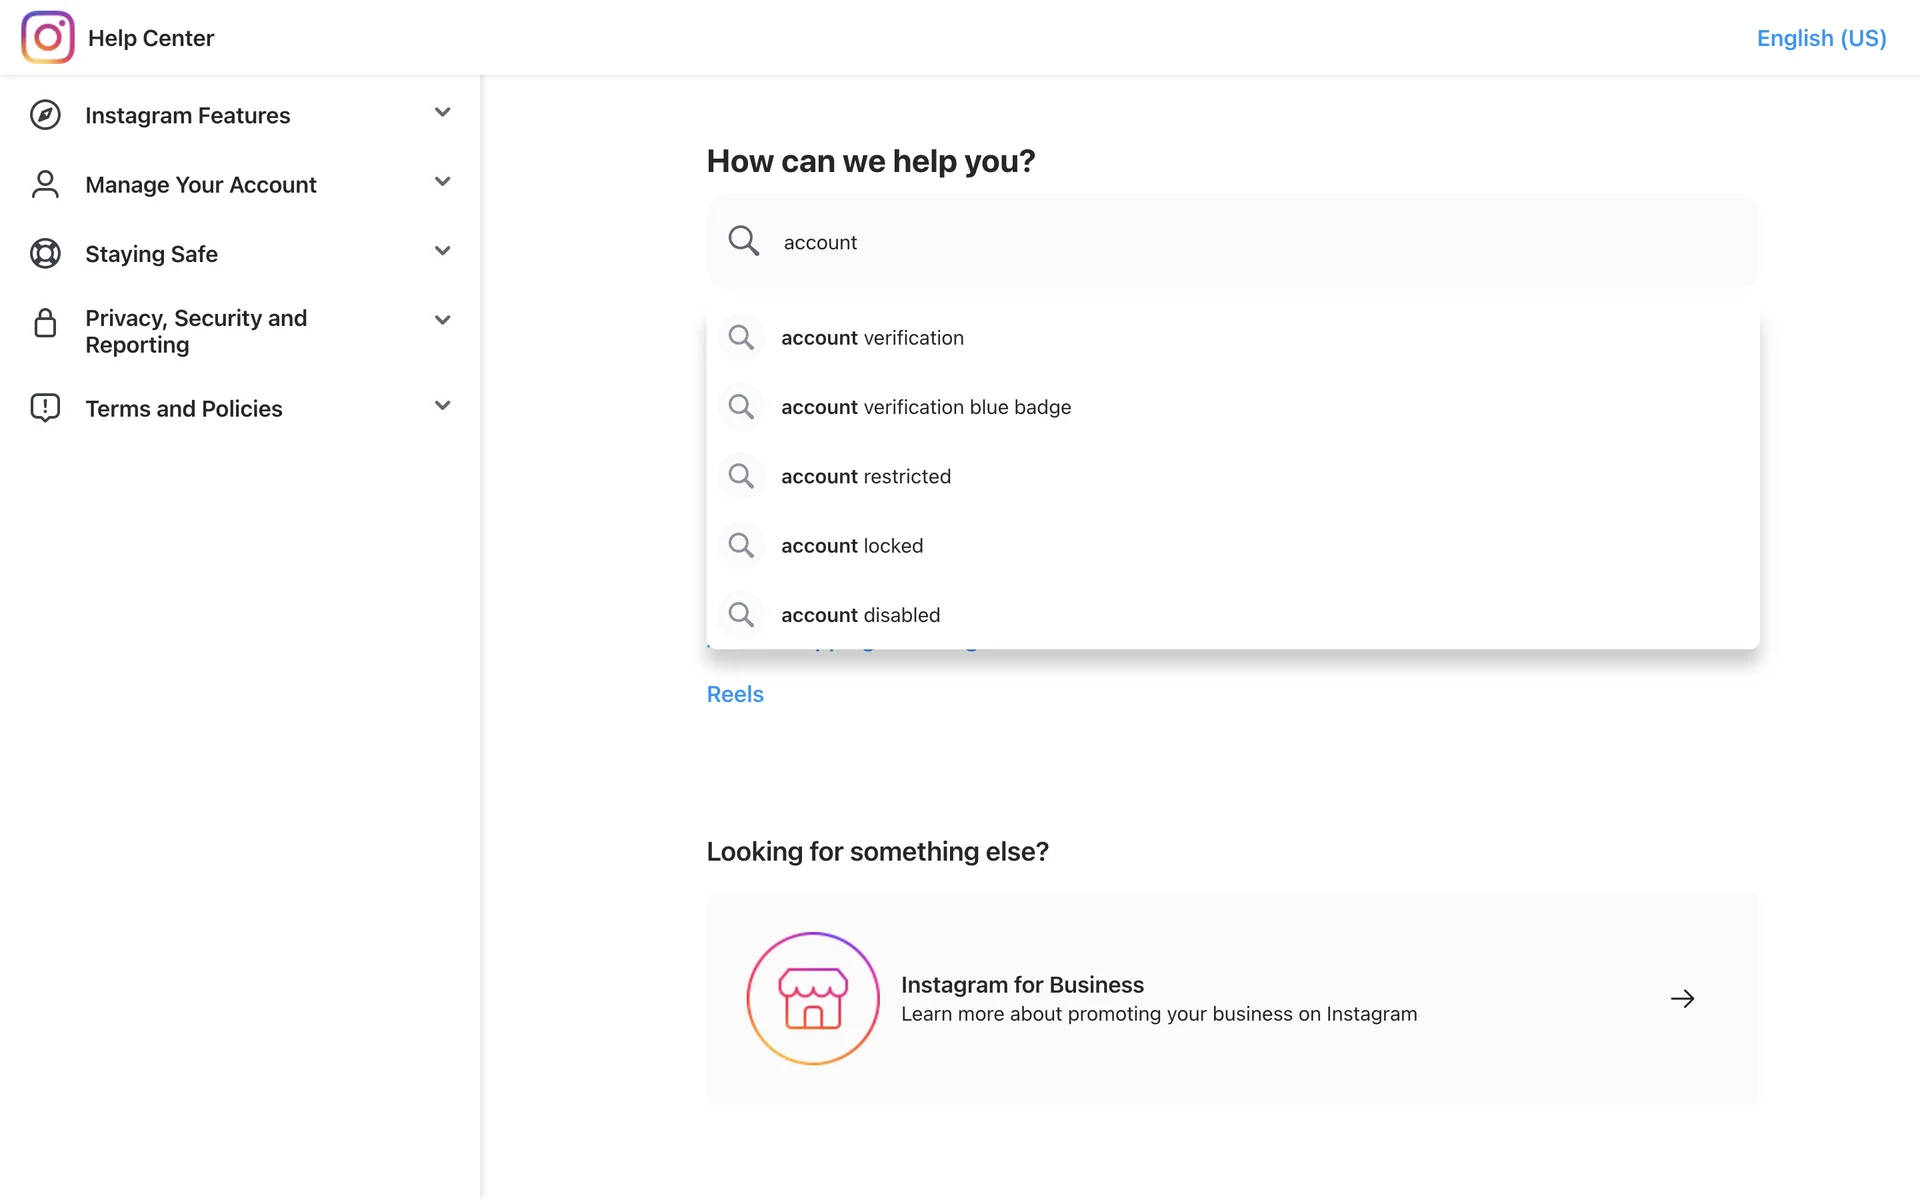
Task: Click the Instagram for Business storefront icon
Action: (813, 998)
